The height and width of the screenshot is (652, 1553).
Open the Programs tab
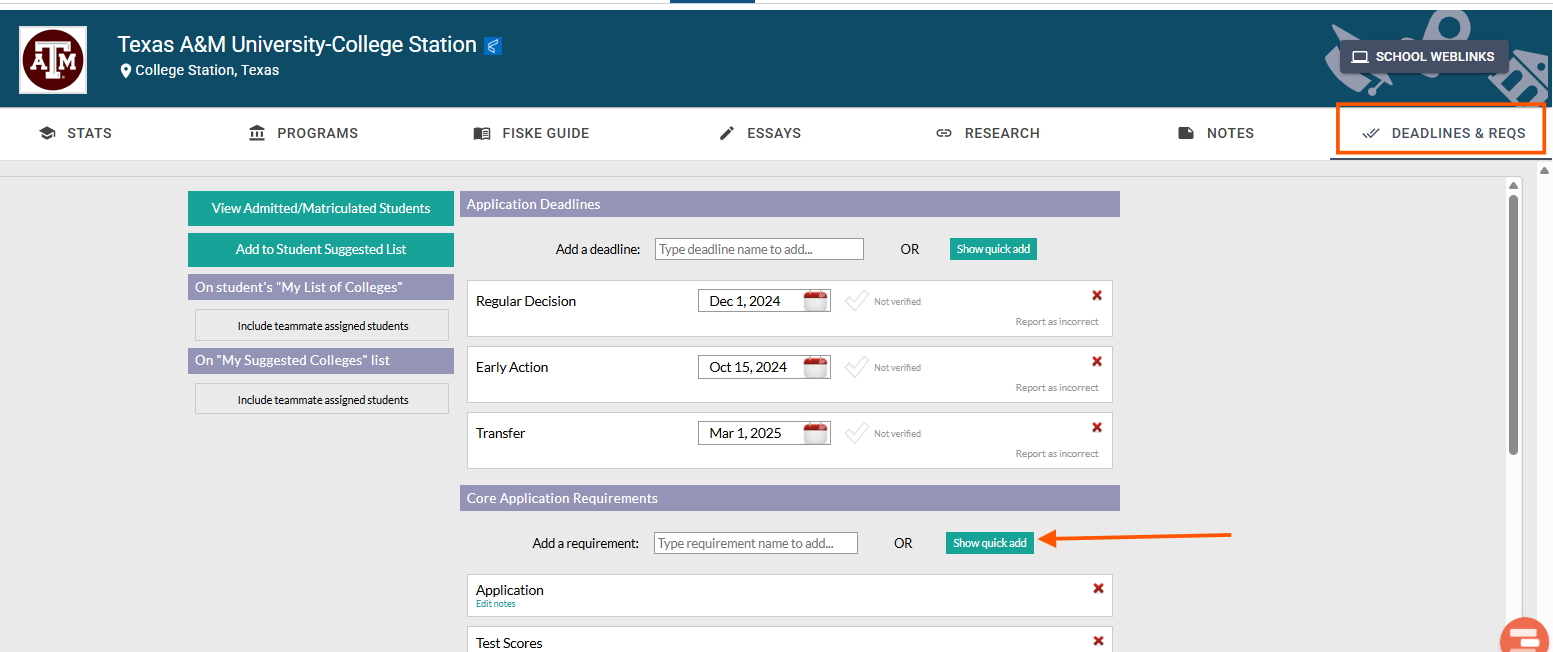pos(303,133)
